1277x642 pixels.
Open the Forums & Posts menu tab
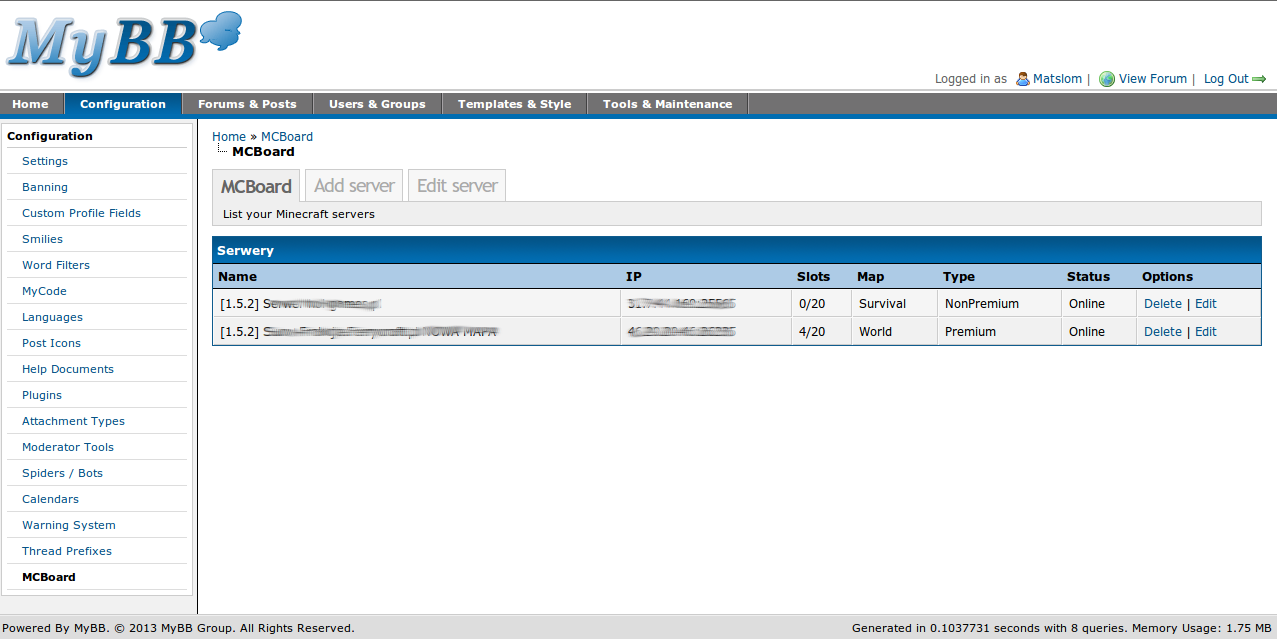pyautogui.click(x=247, y=104)
